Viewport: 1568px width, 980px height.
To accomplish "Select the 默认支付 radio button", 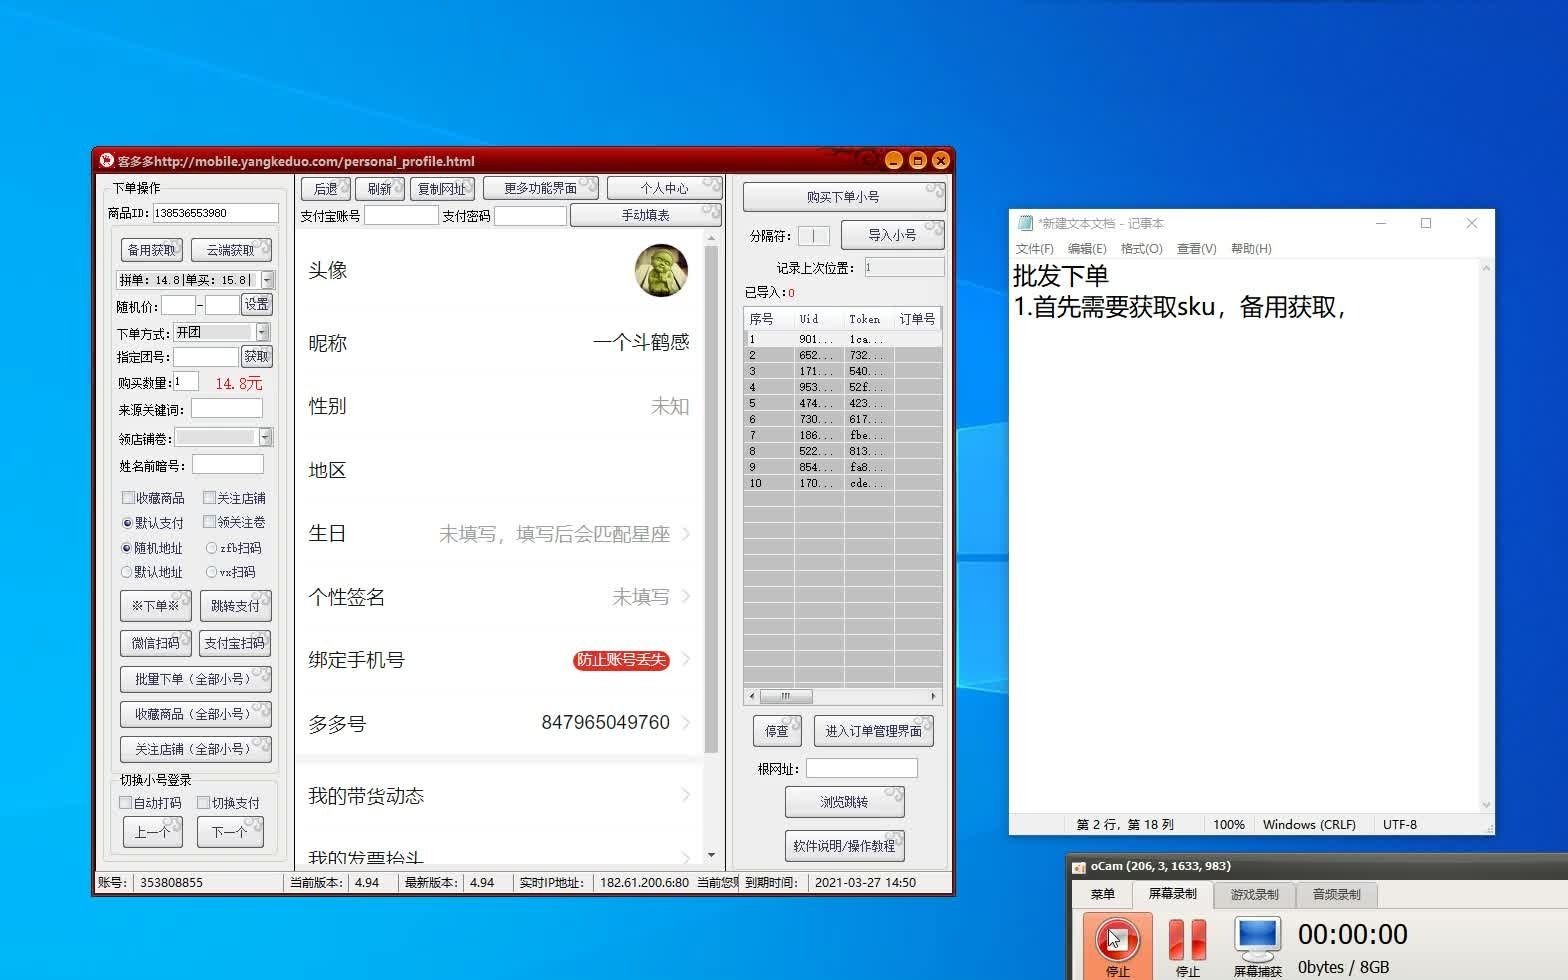I will (x=127, y=523).
